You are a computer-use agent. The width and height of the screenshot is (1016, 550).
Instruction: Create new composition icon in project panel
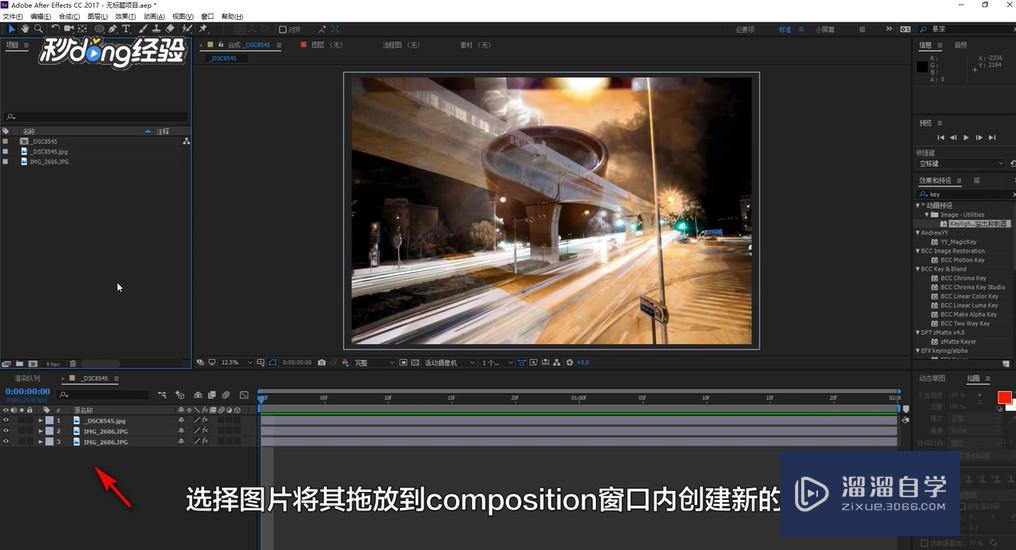pyautogui.click(x=32, y=364)
